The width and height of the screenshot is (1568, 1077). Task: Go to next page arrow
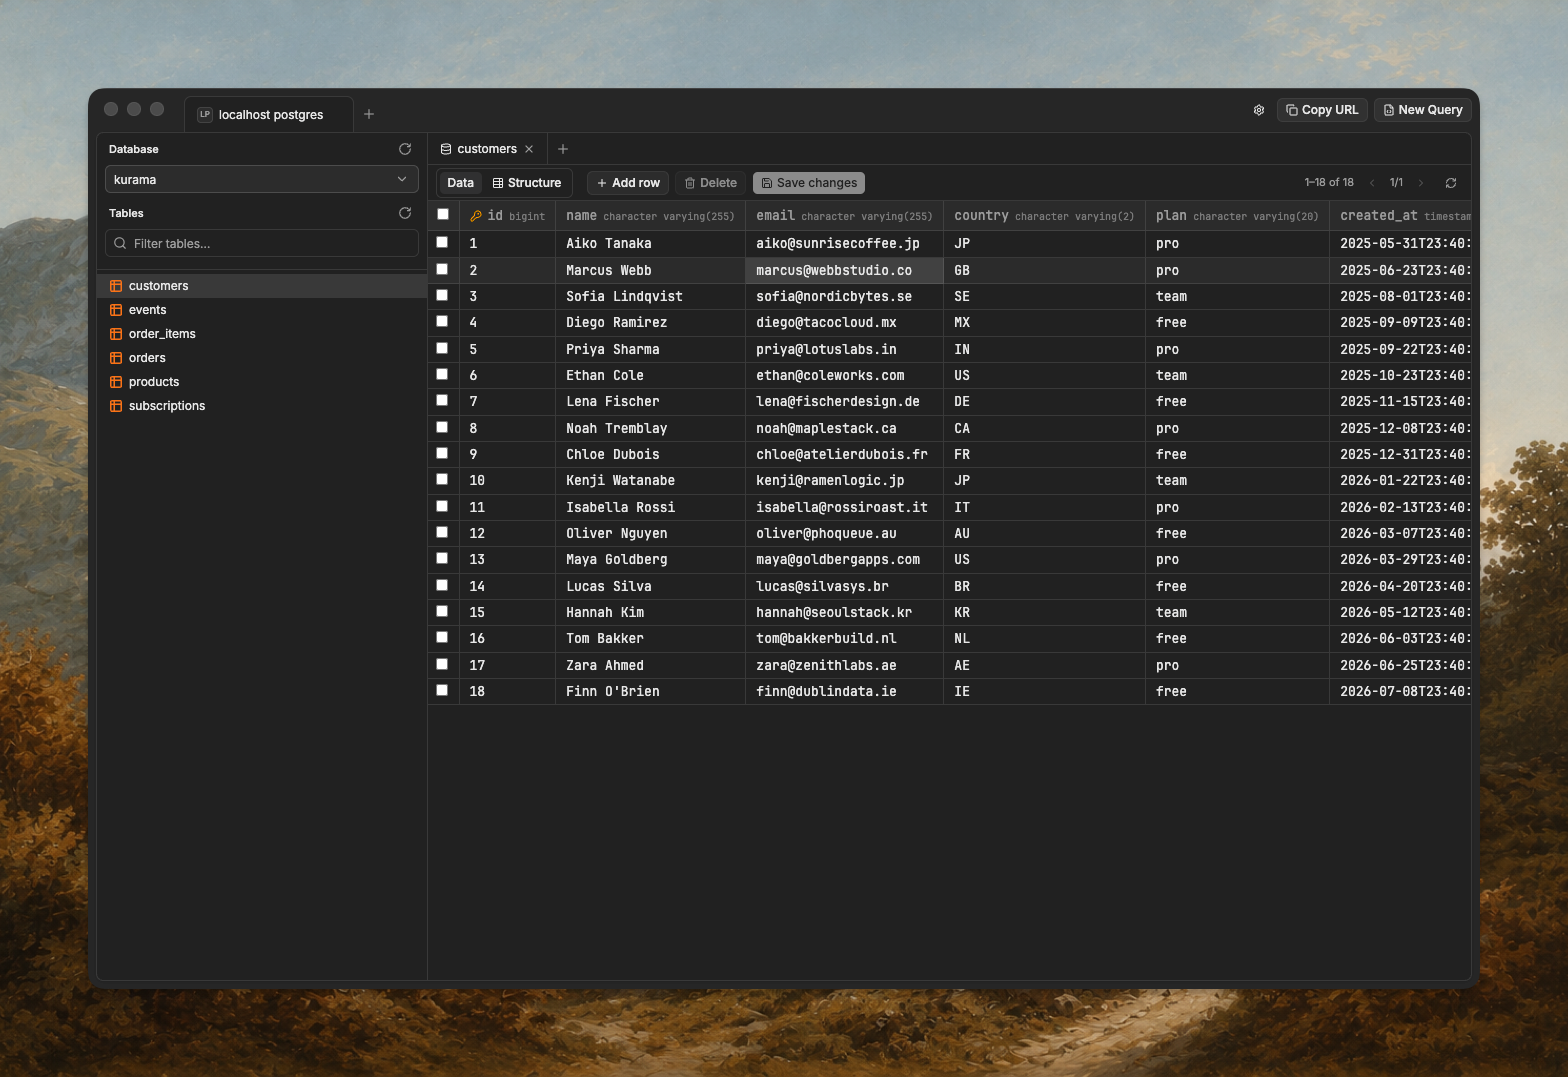[1421, 183]
